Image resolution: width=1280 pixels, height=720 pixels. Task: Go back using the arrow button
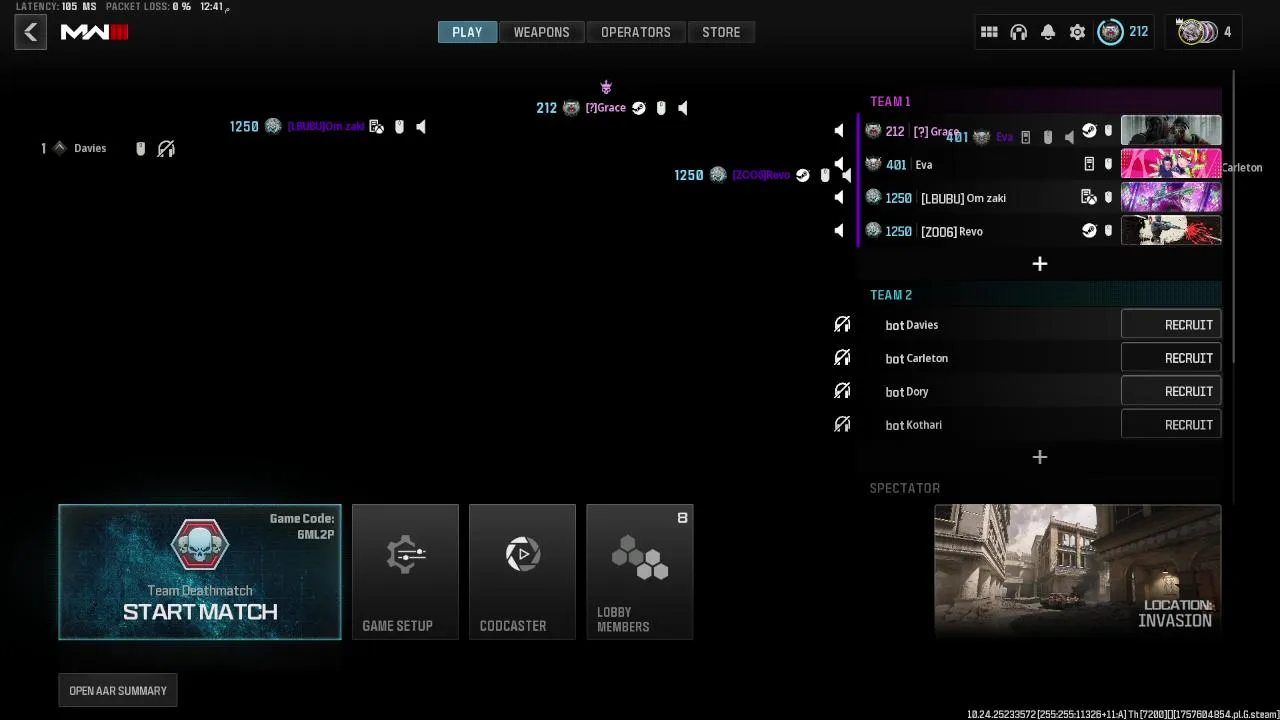(30, 32)
